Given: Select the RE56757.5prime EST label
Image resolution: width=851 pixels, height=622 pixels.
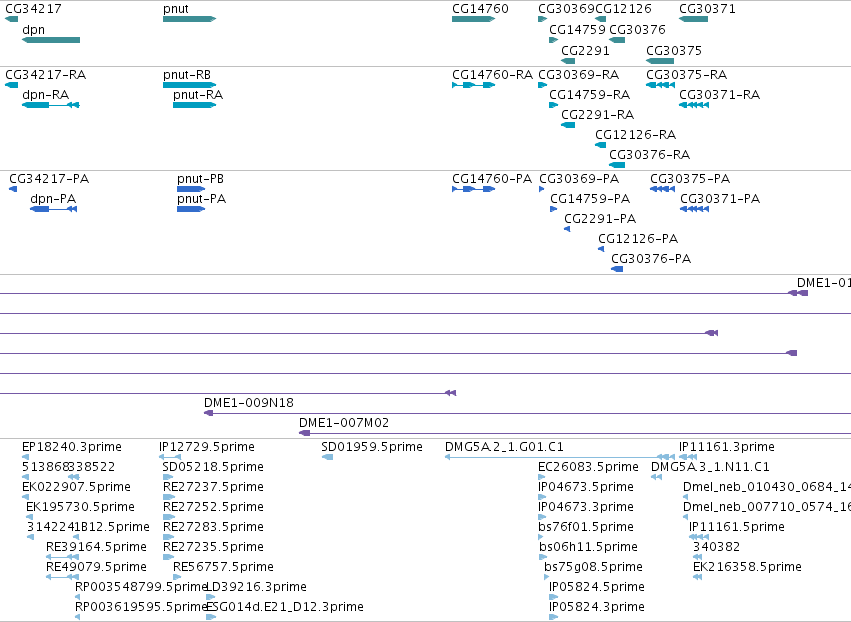Looking at the screenshot, I should (224, 567).
